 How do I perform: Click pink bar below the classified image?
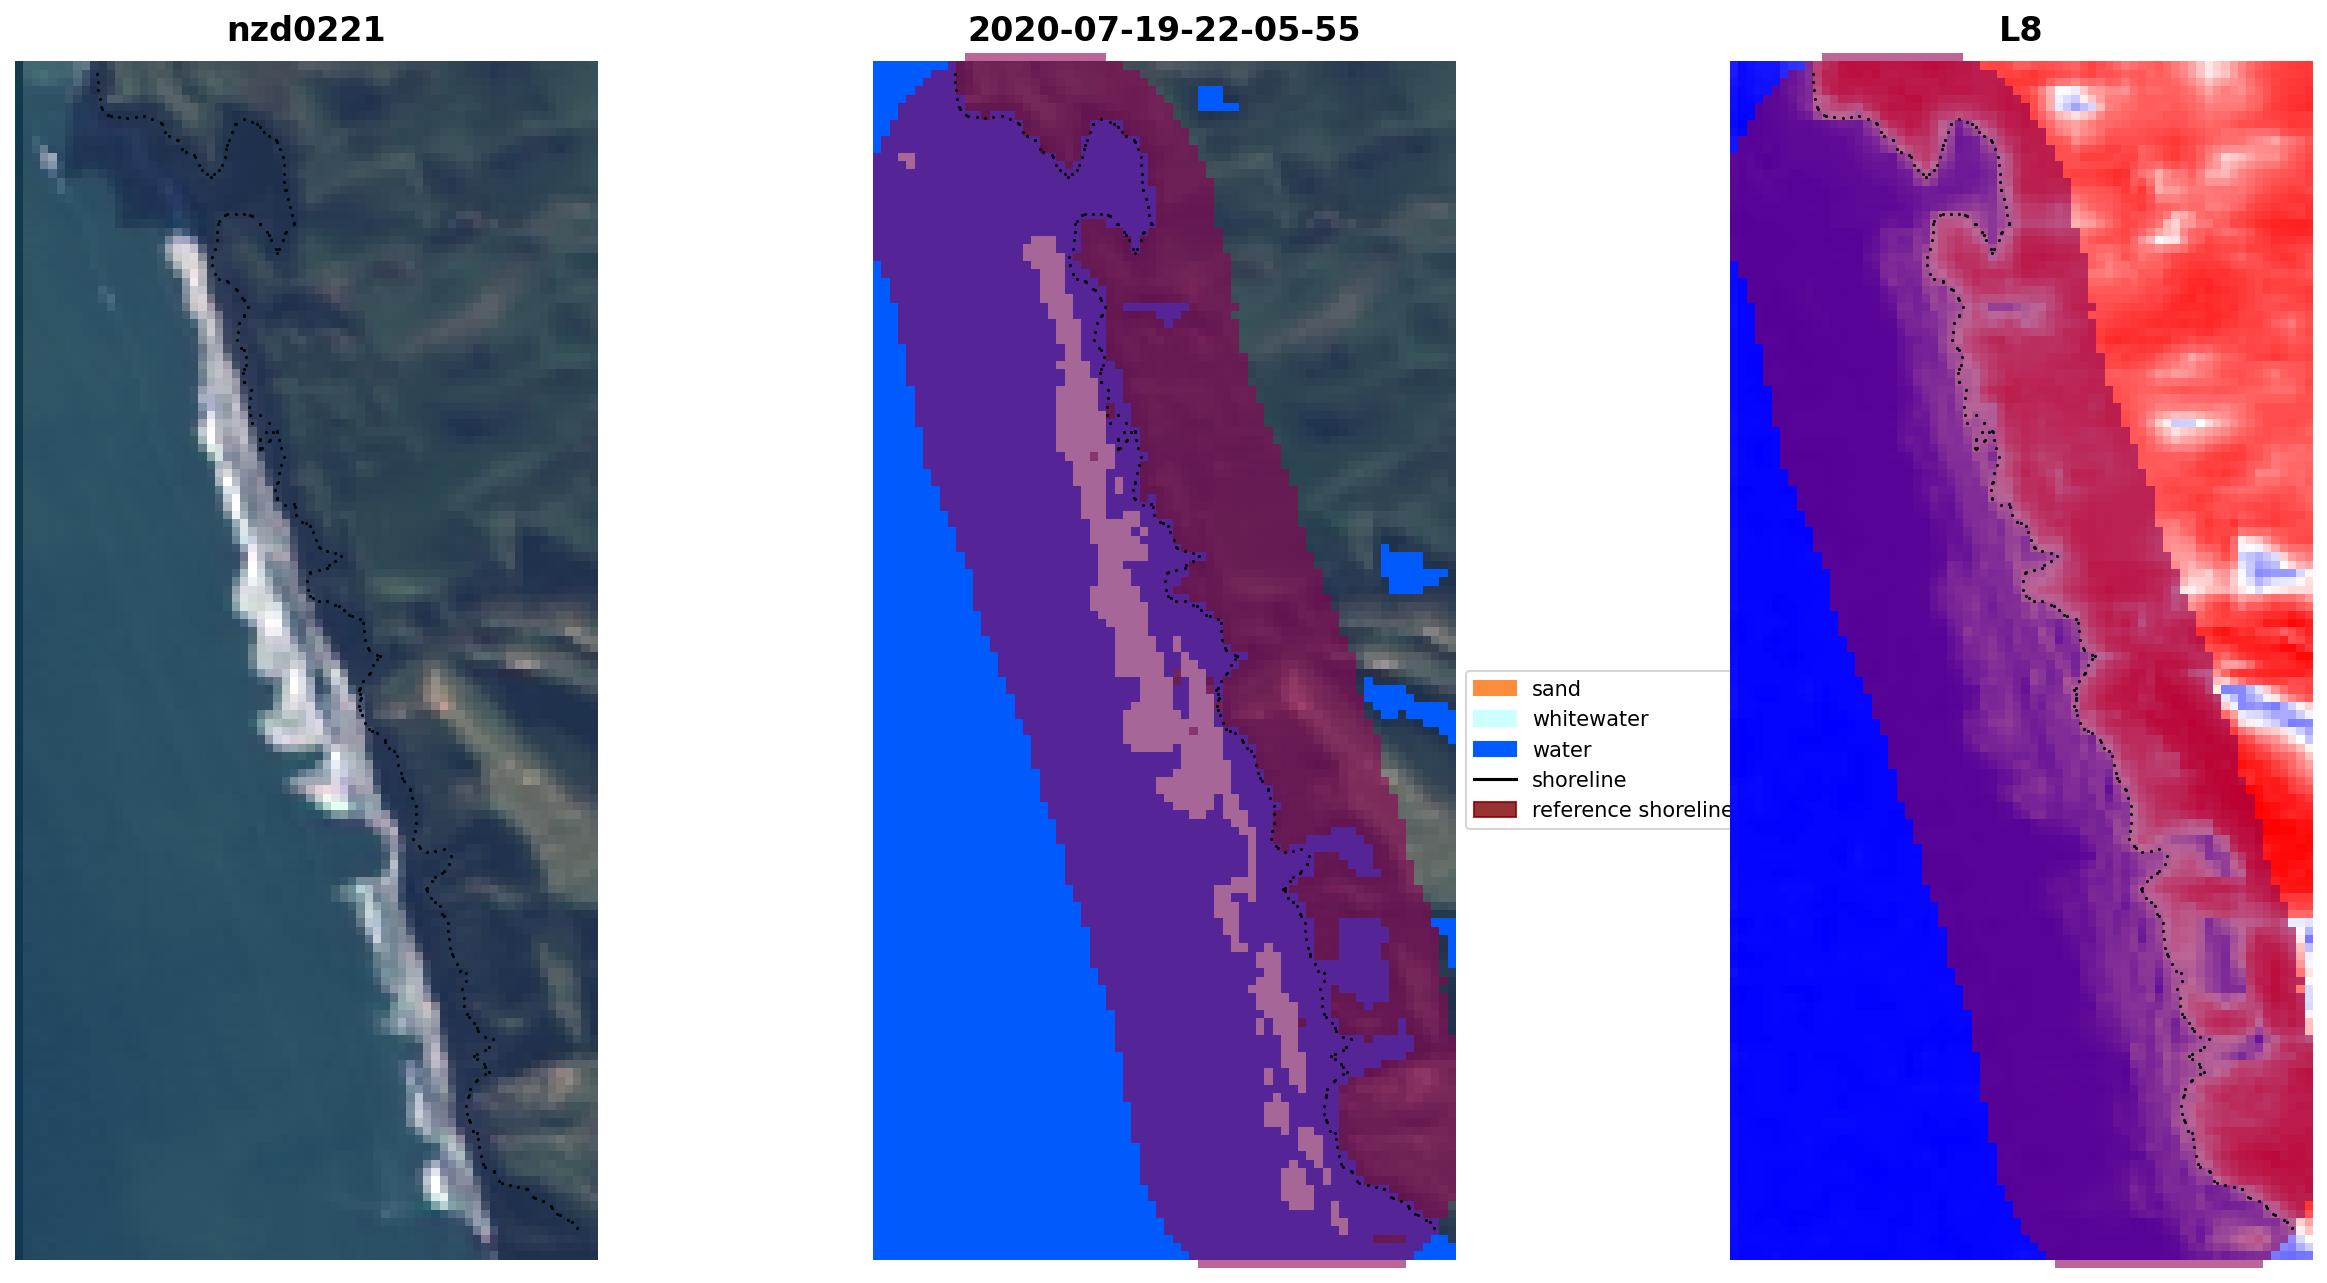(1301, 1264)
